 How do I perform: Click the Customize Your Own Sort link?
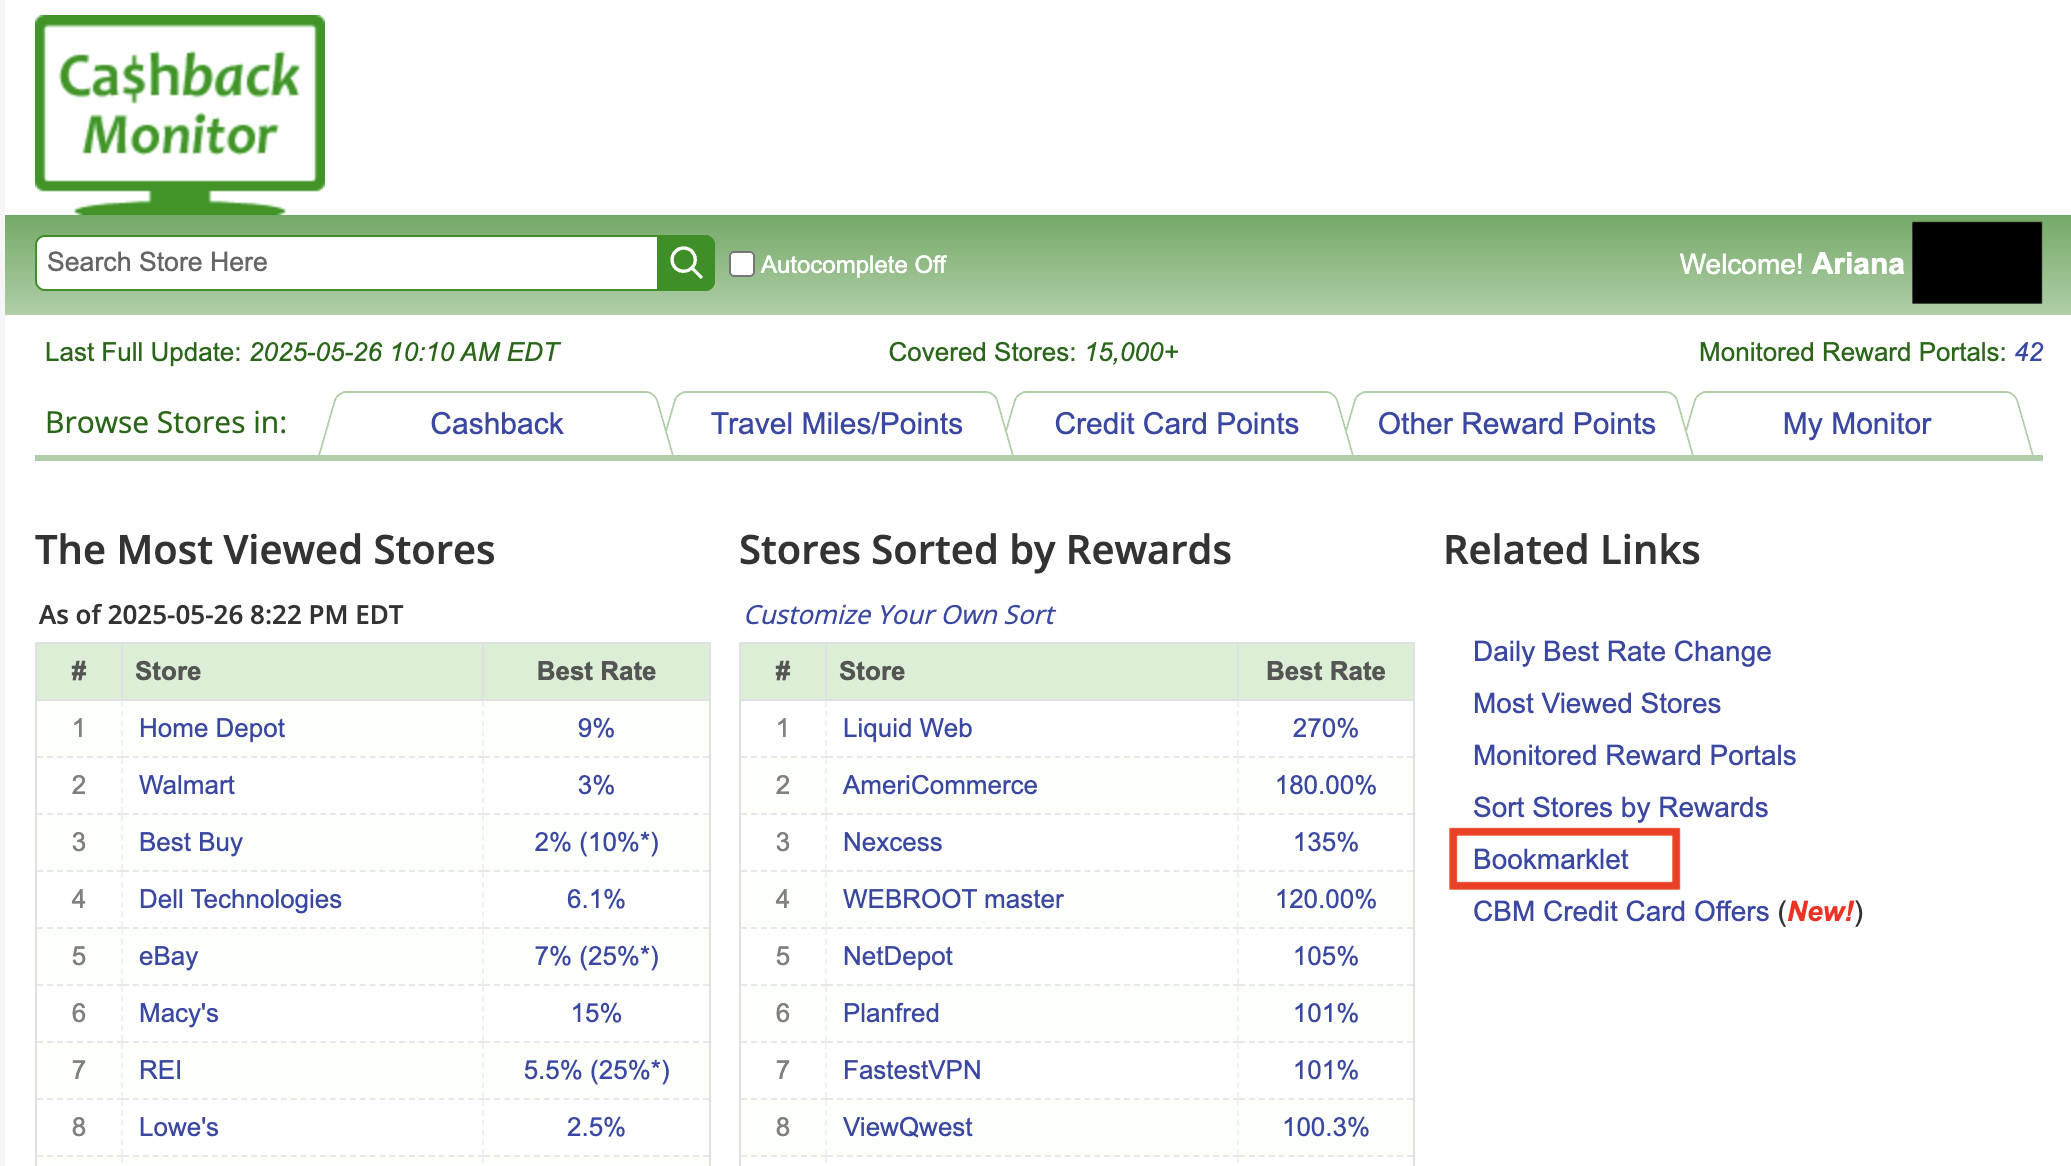coord(900,615)
